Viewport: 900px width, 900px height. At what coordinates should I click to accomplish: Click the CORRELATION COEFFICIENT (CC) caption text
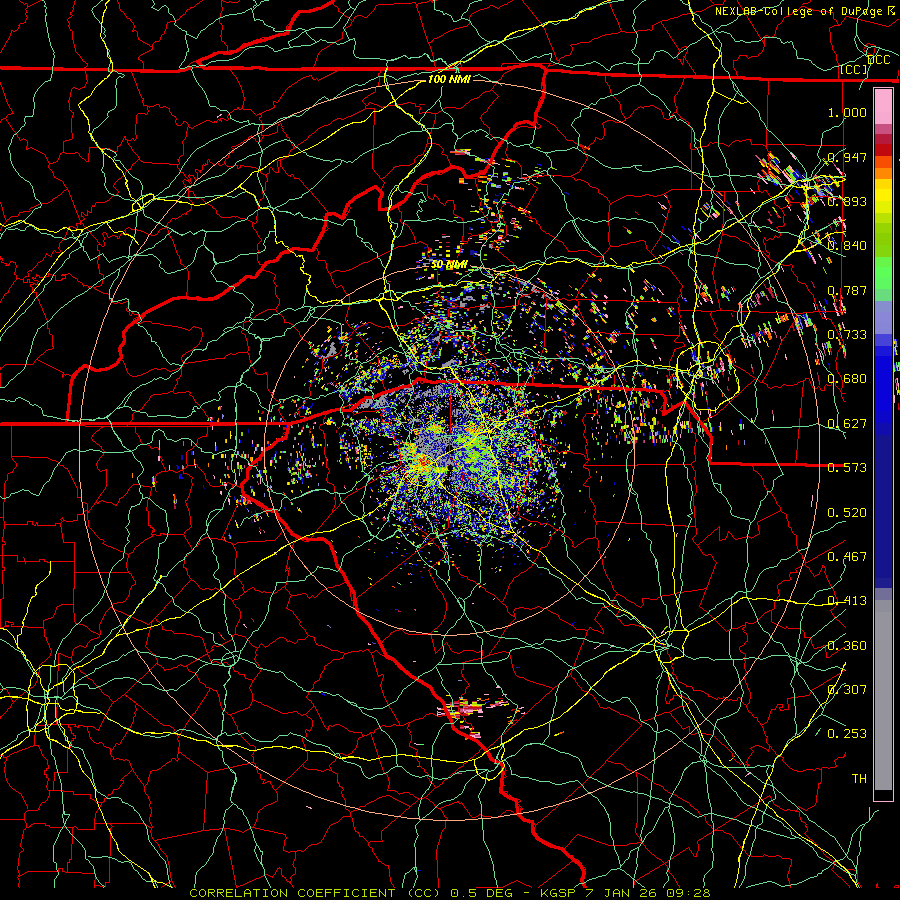(x=315, y=893)
